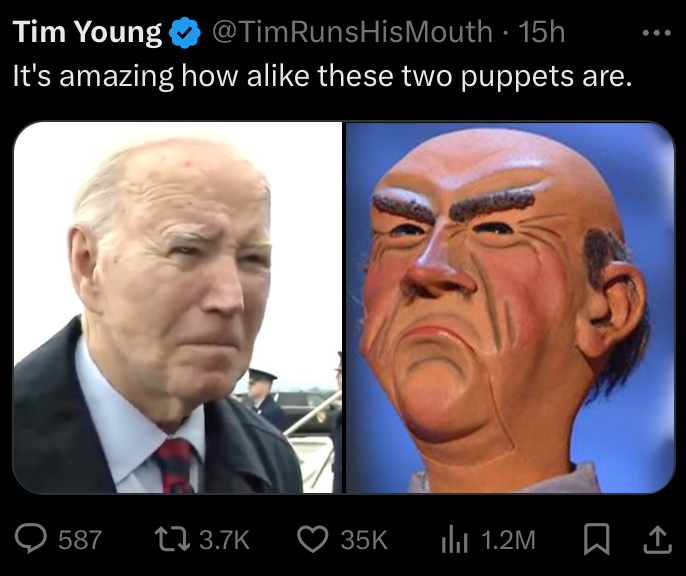This screenshot has height=576, width=686.
Task: Click the 35K likes count
Action: click(364, 540)
